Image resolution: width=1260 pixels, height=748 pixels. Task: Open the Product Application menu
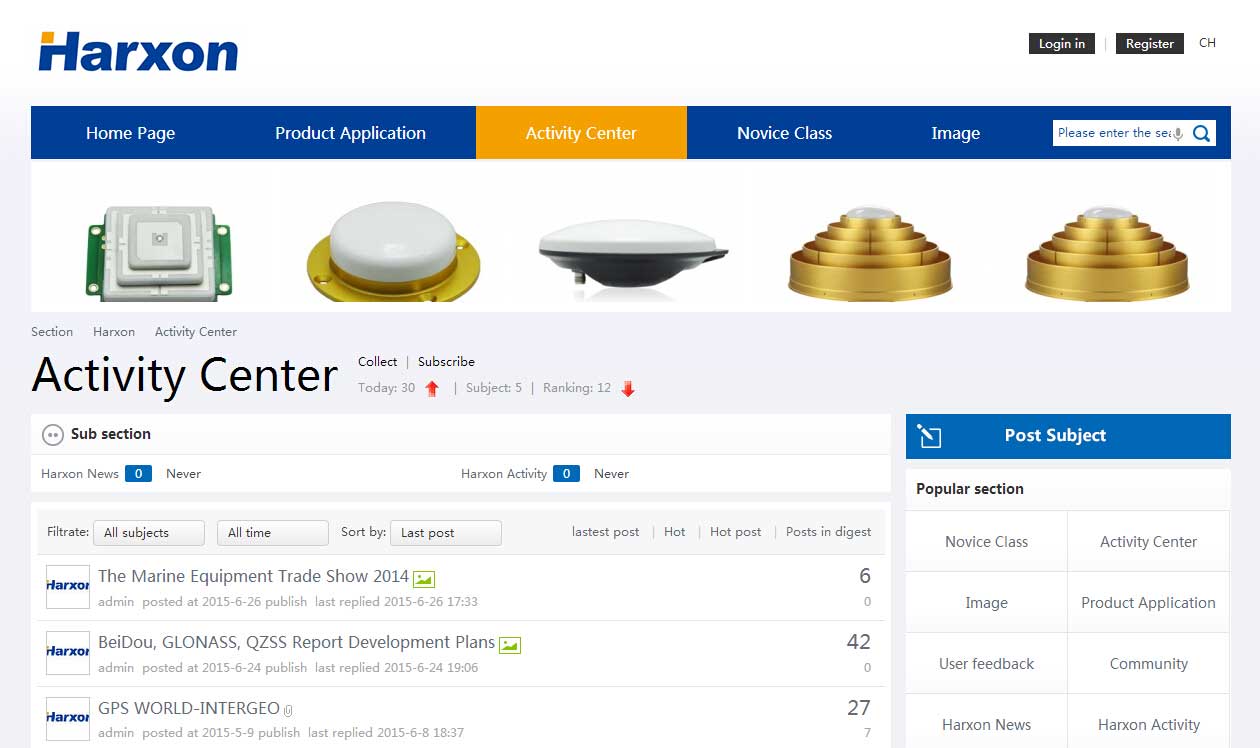(350, 133)
